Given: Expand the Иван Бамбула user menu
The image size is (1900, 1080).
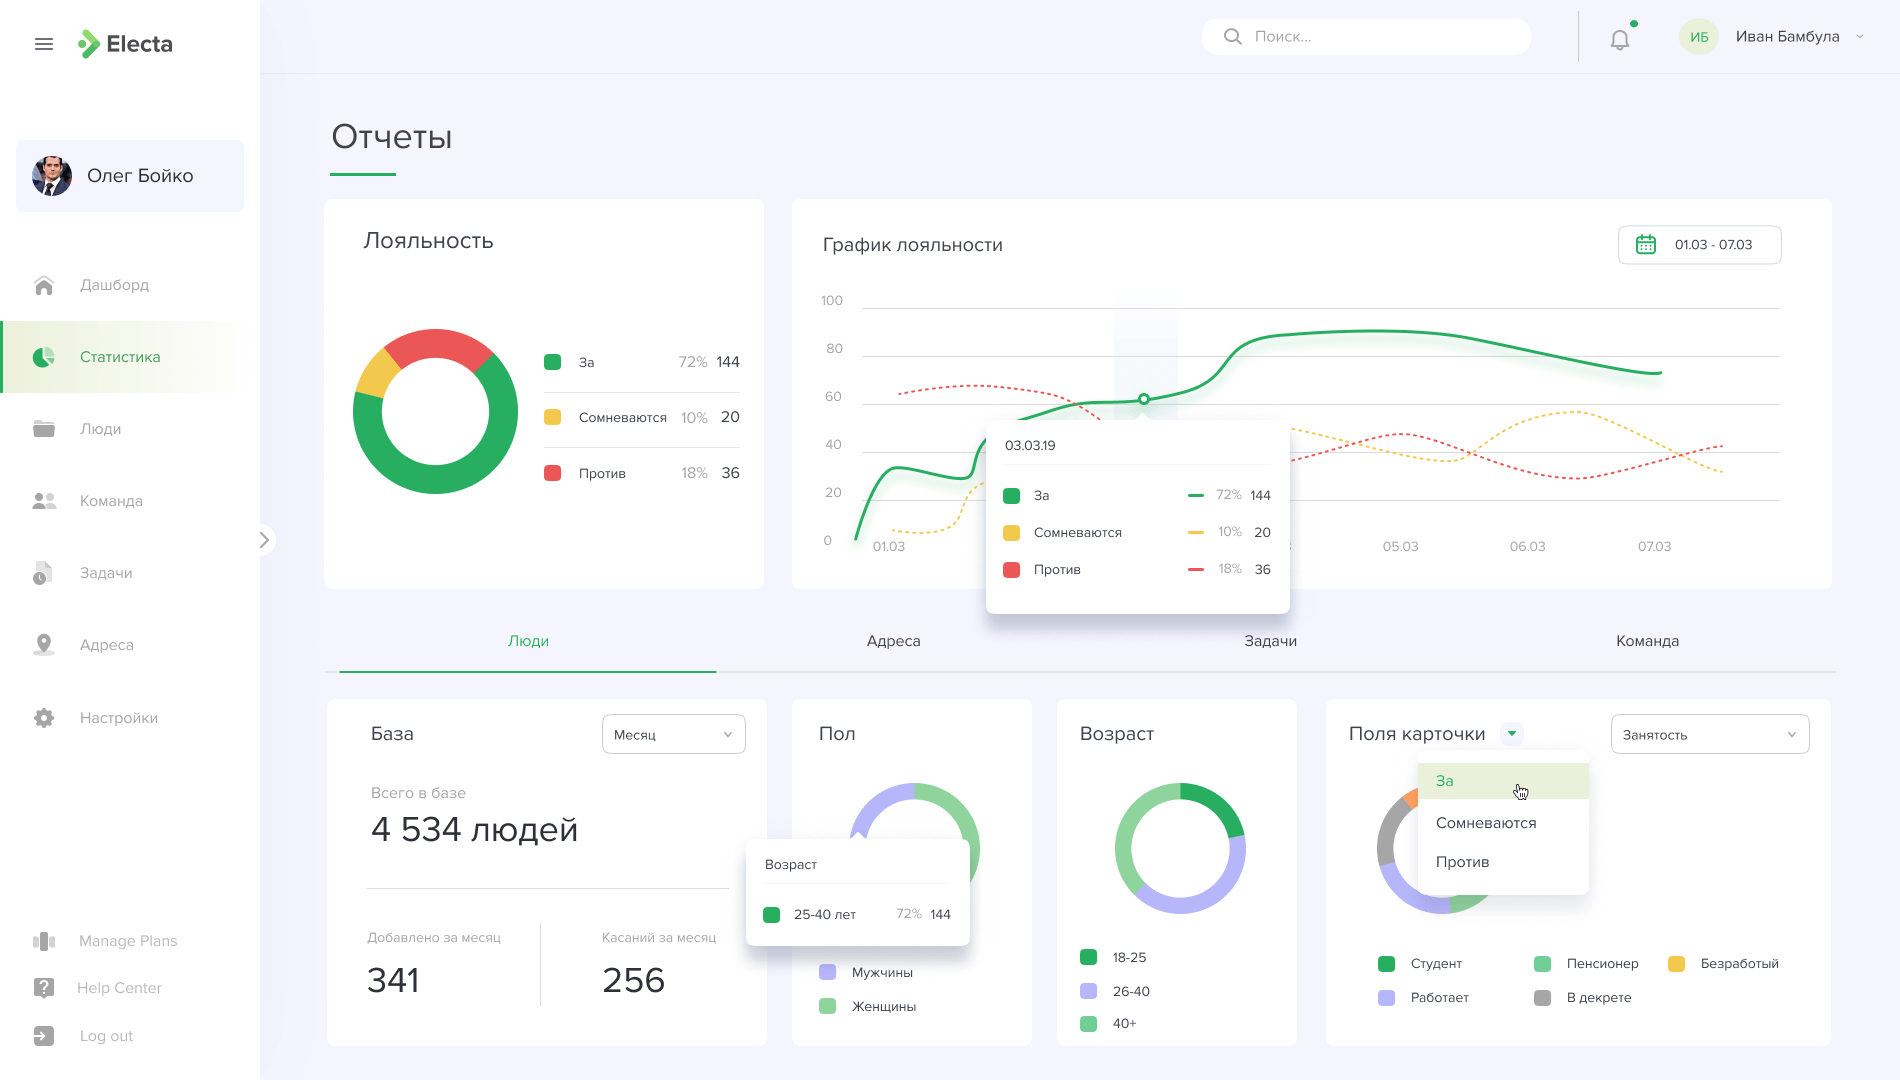Looking at the screenshot, I should pos(1860,37).
